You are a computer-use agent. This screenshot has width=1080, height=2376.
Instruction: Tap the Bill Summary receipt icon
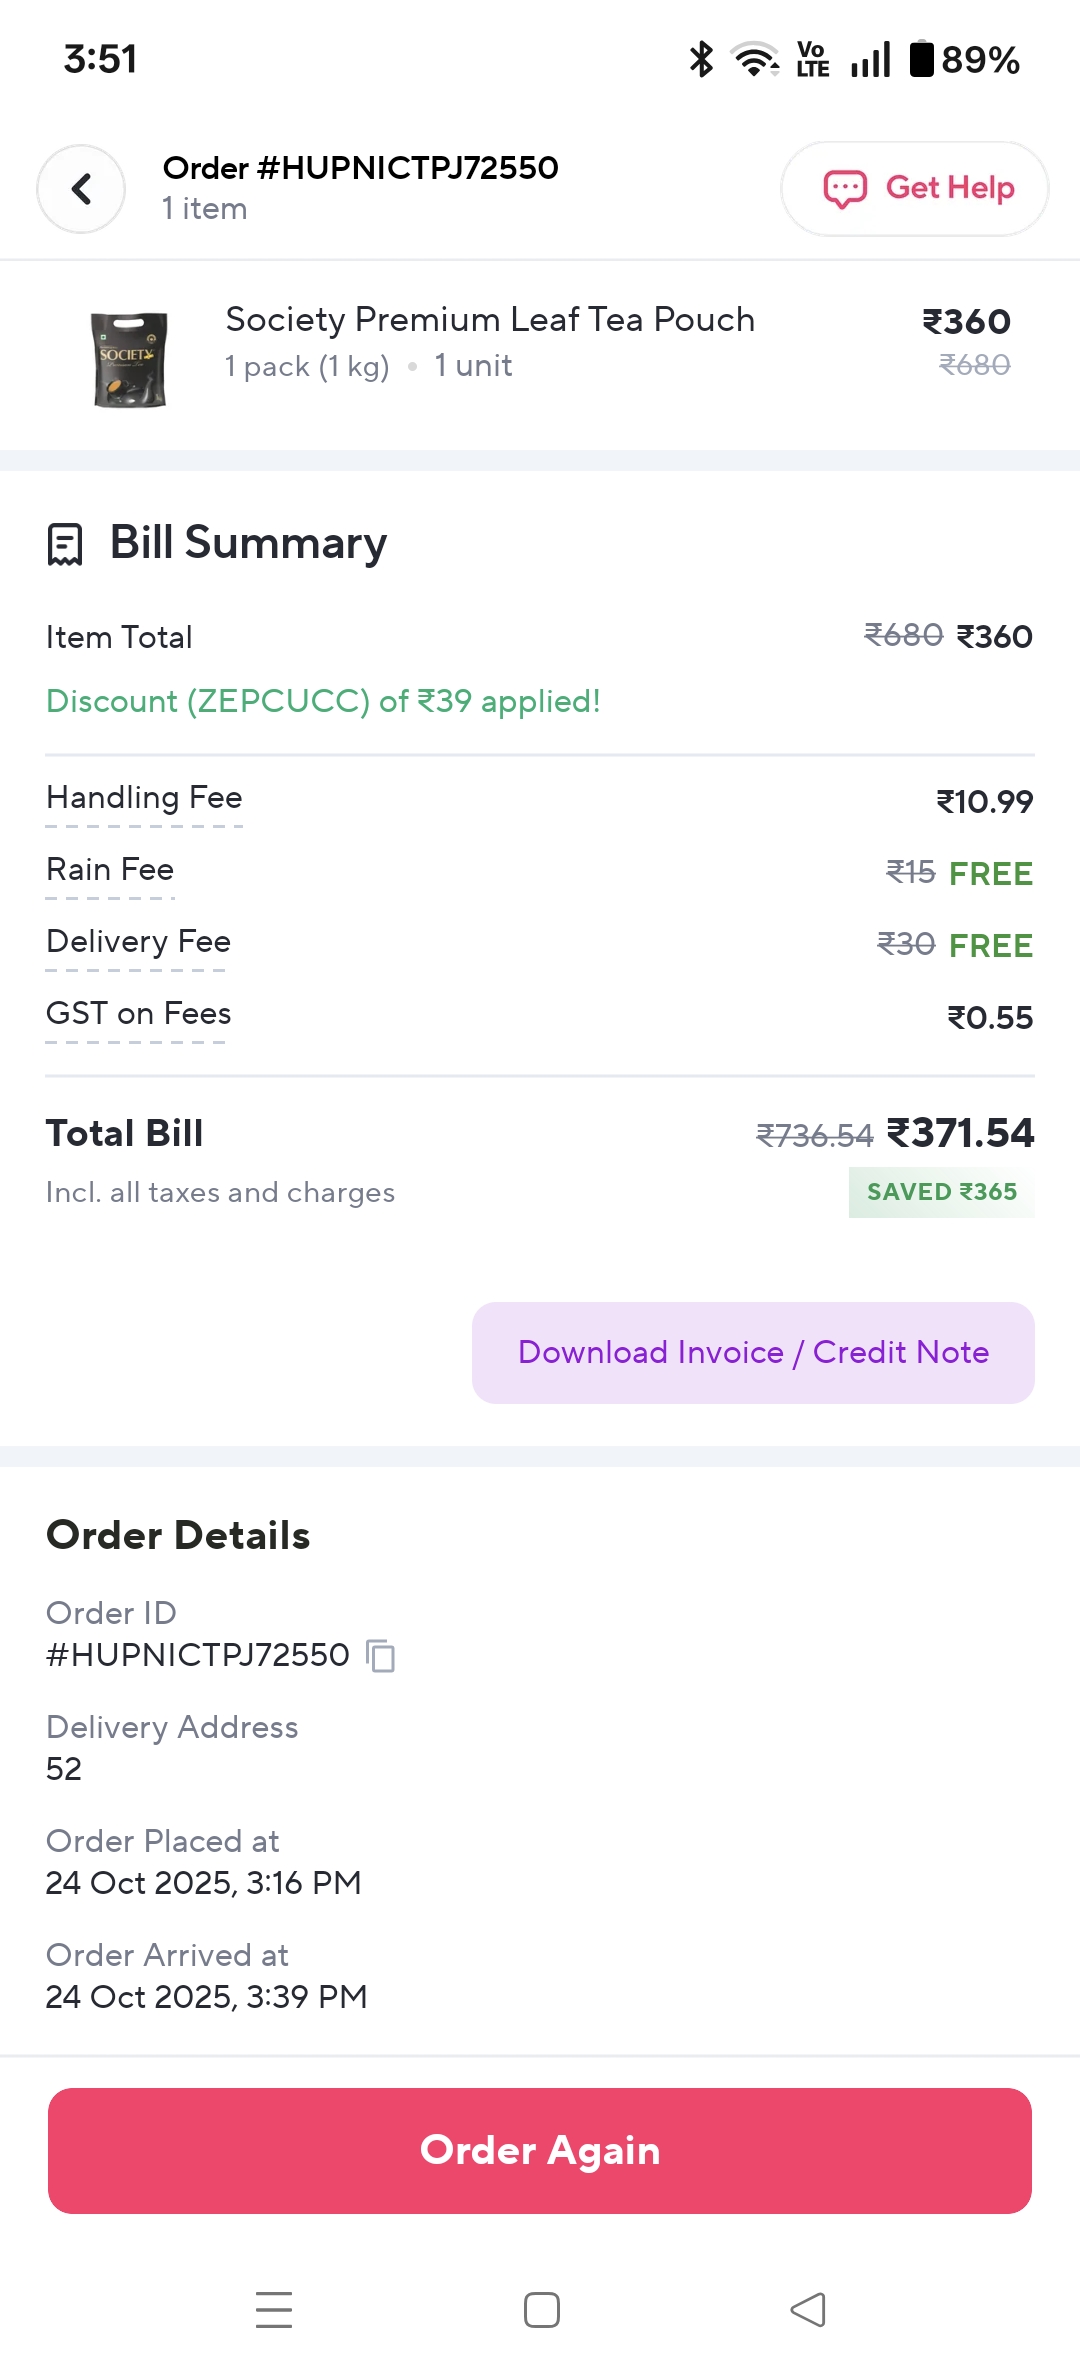pyautogui.click(x=65, y=544)
